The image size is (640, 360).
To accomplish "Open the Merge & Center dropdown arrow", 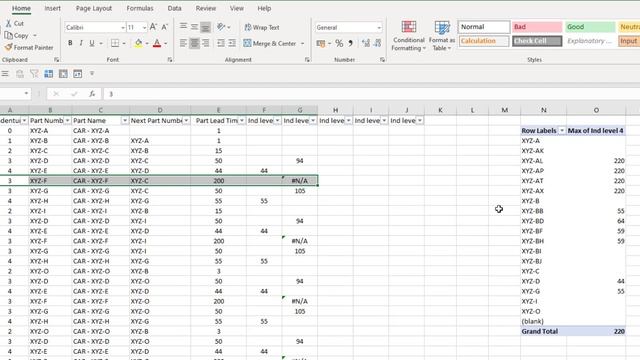I will [x=302, y=43].
